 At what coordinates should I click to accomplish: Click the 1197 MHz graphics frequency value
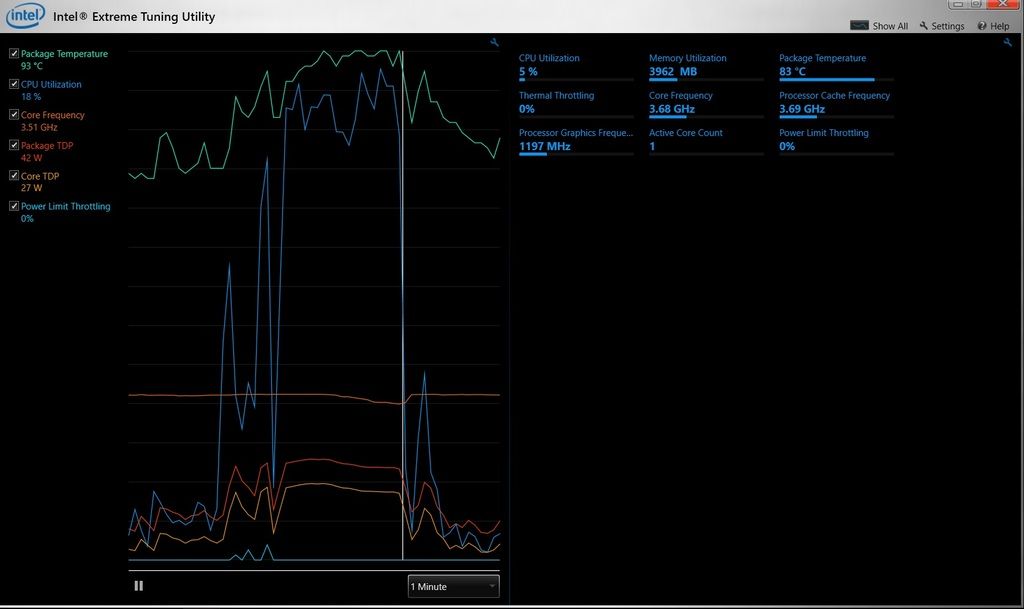pyautogui.click(x=544, y=146)
